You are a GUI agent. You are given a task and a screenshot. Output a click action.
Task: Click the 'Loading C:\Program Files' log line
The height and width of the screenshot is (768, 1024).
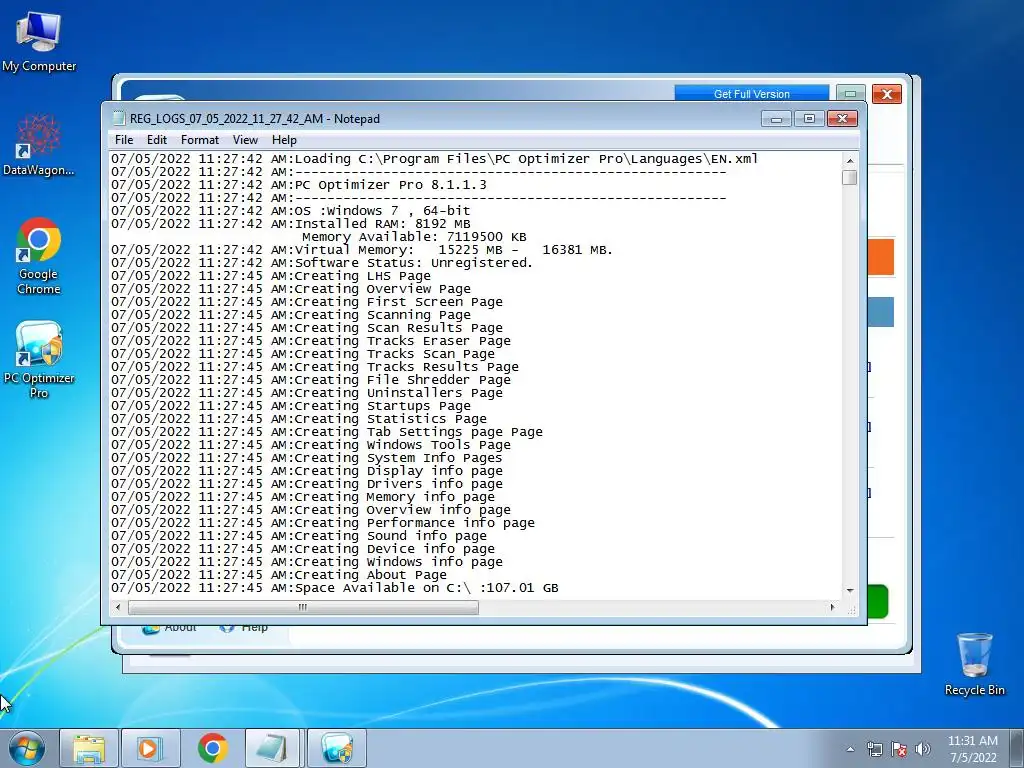tap(434, 159)
